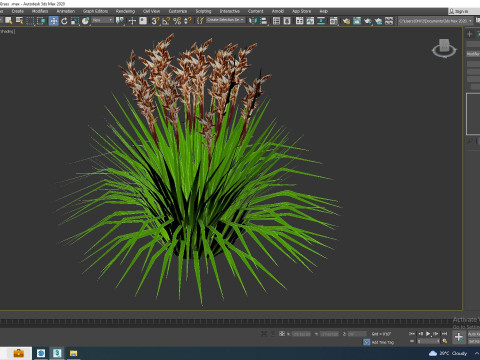Activate the Select and Move tool
The width and height of the screenshot is (480, 360).
pyautogui.click(x=53, y=21)
